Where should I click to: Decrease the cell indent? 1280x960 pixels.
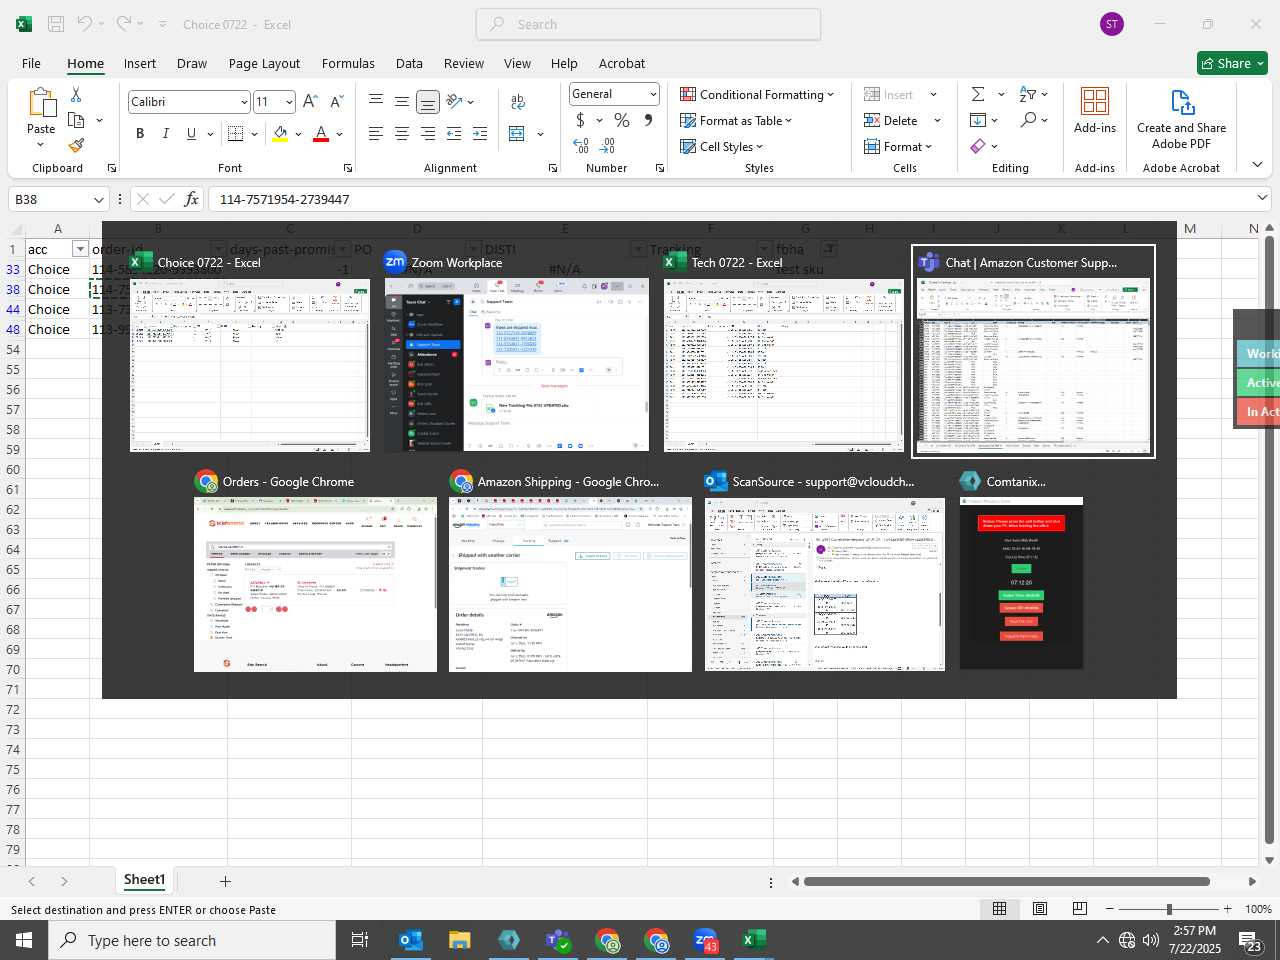[x=454, y=134]
